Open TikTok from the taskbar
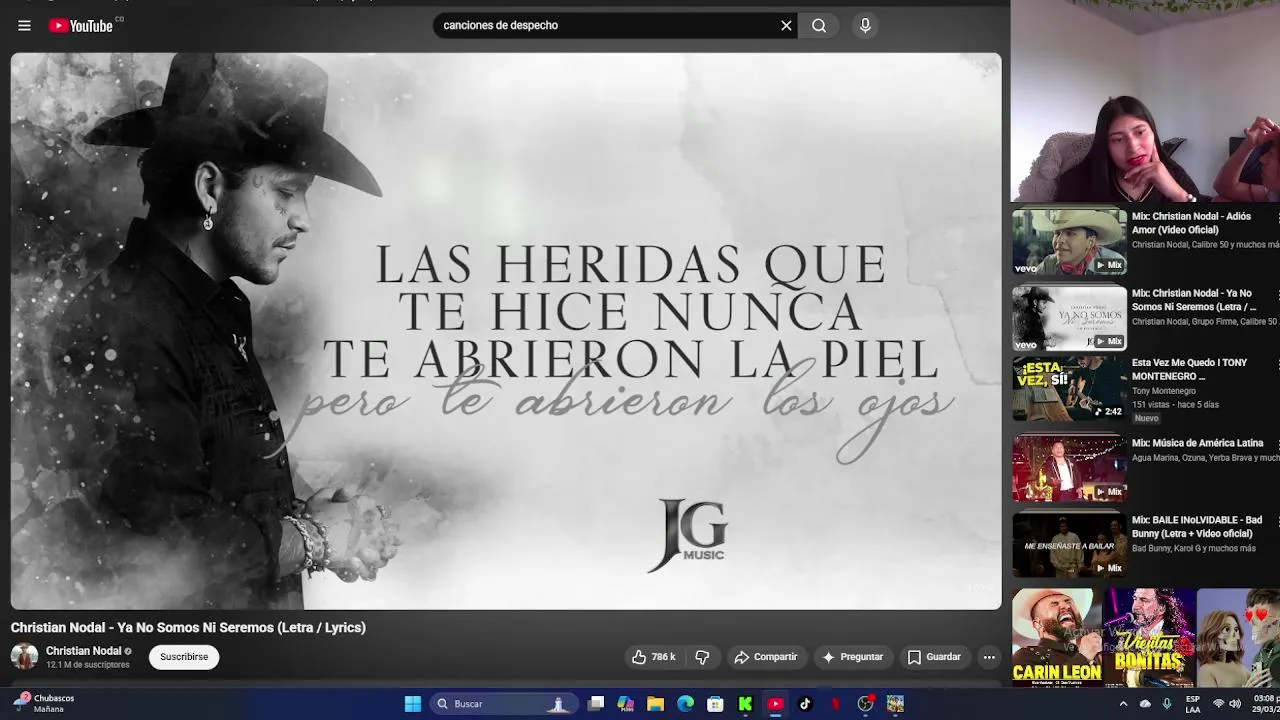 point(805,704)
